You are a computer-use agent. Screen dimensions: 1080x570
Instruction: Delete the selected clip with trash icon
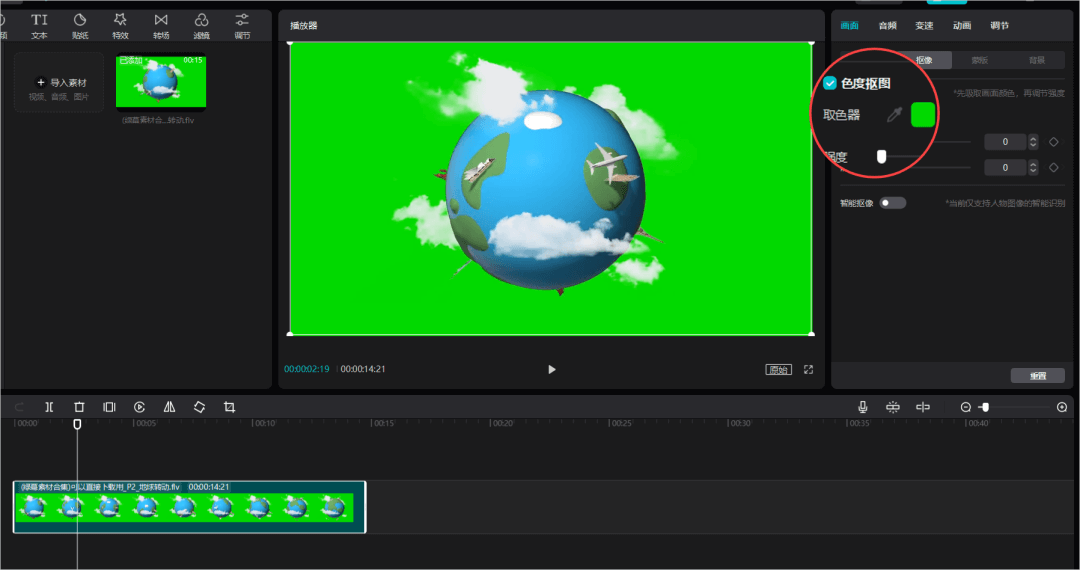(x=79, y=407)
